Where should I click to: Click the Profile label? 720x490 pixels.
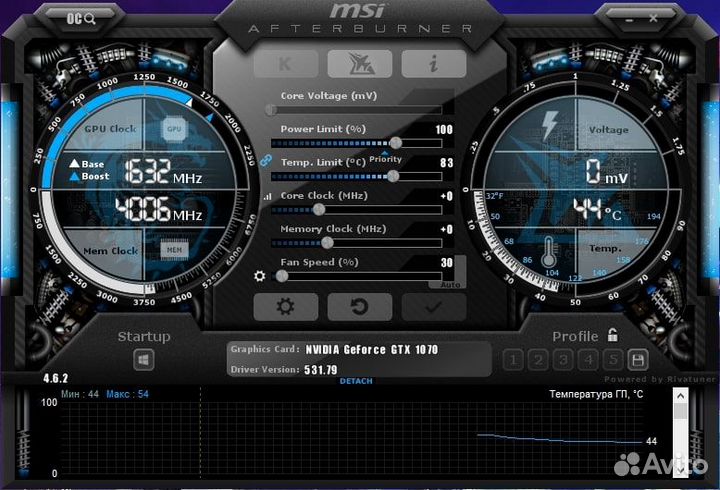click(575, 337)
